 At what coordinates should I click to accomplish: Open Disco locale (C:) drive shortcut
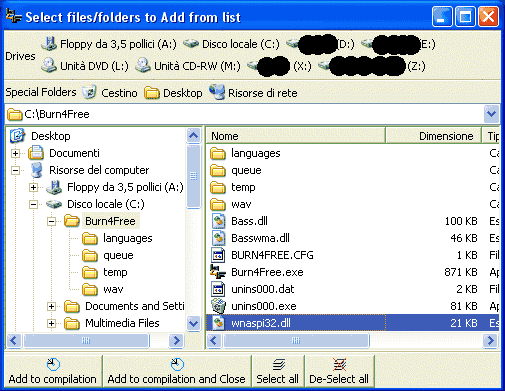click(231, 44)
